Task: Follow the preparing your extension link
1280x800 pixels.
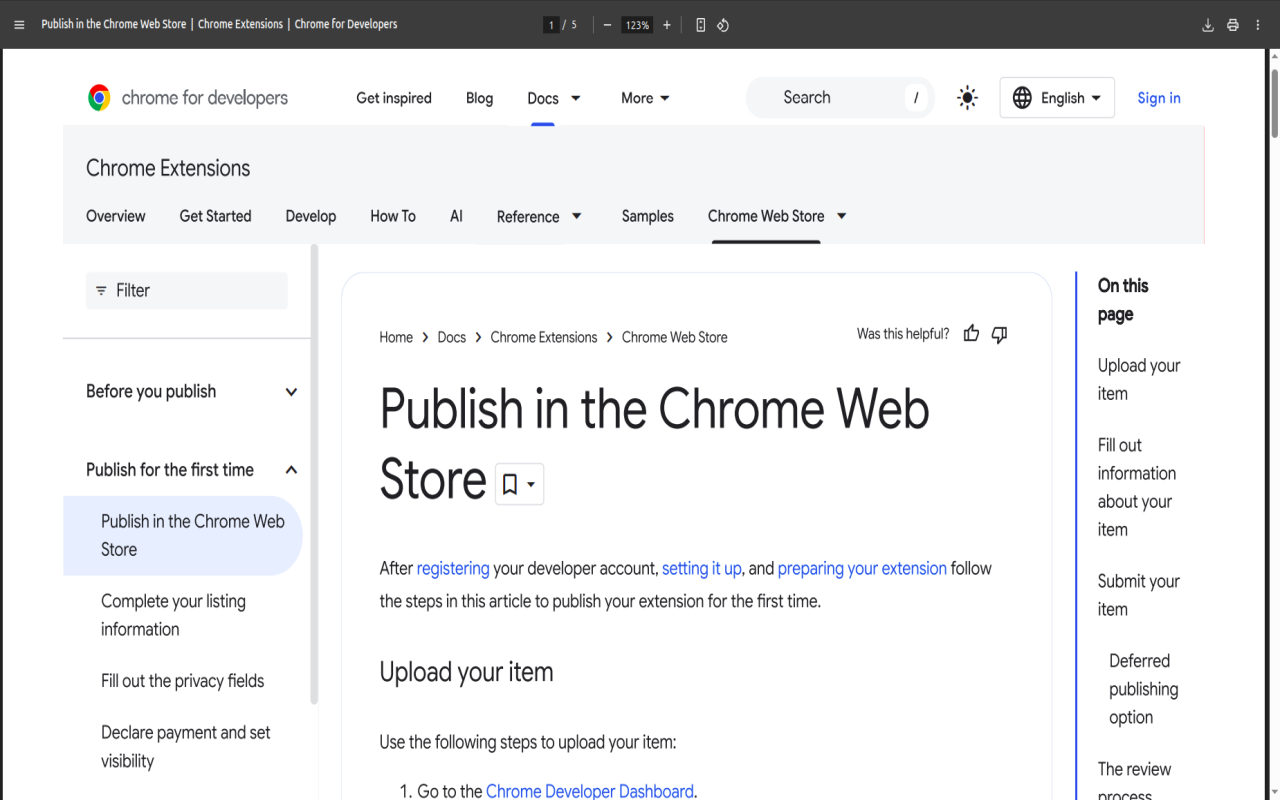Action: 862,568
